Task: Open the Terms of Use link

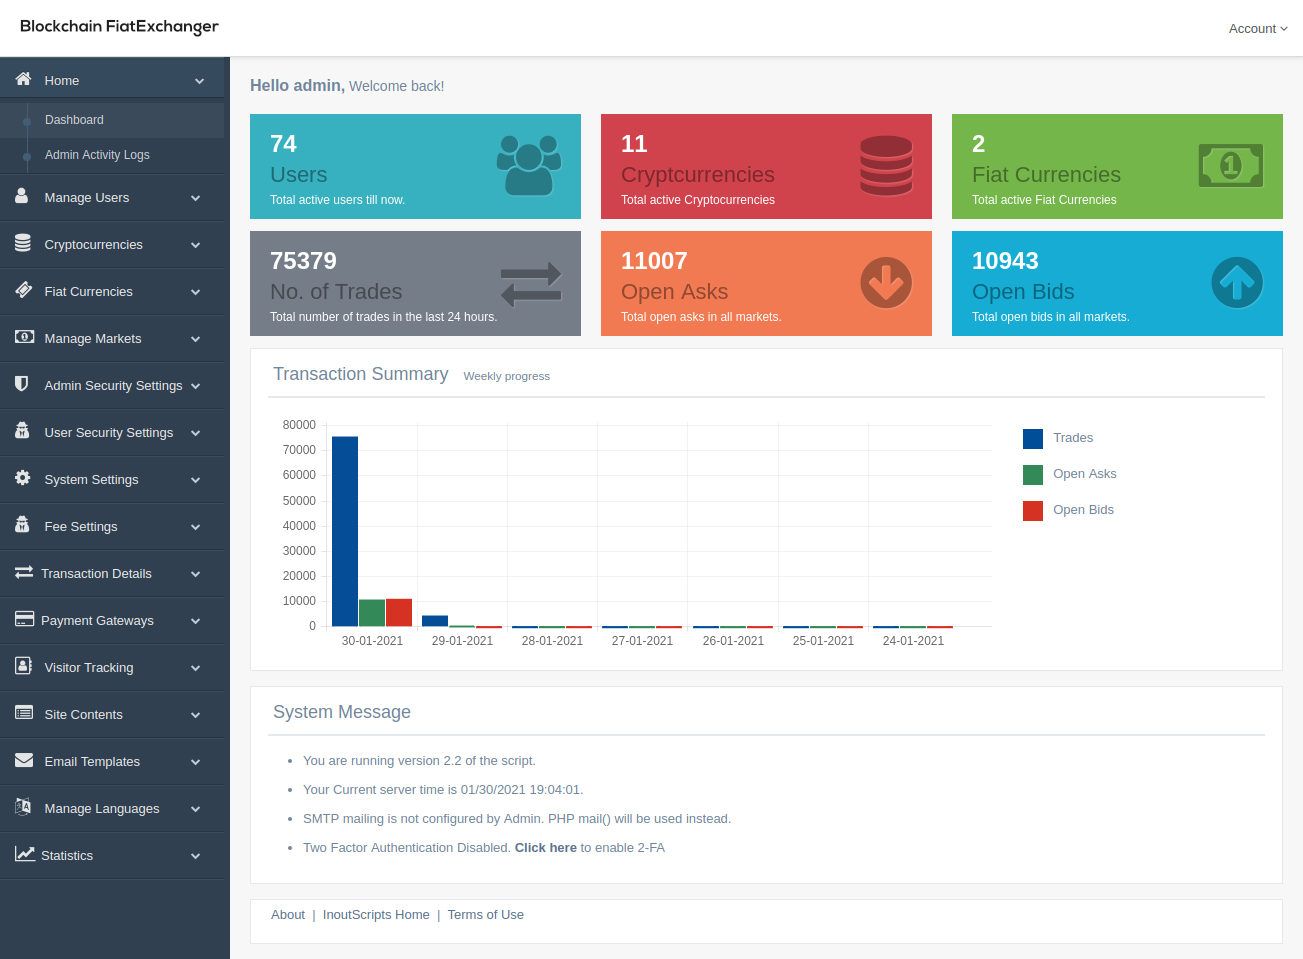Action: pyautogui.click(x=486, y=914)
